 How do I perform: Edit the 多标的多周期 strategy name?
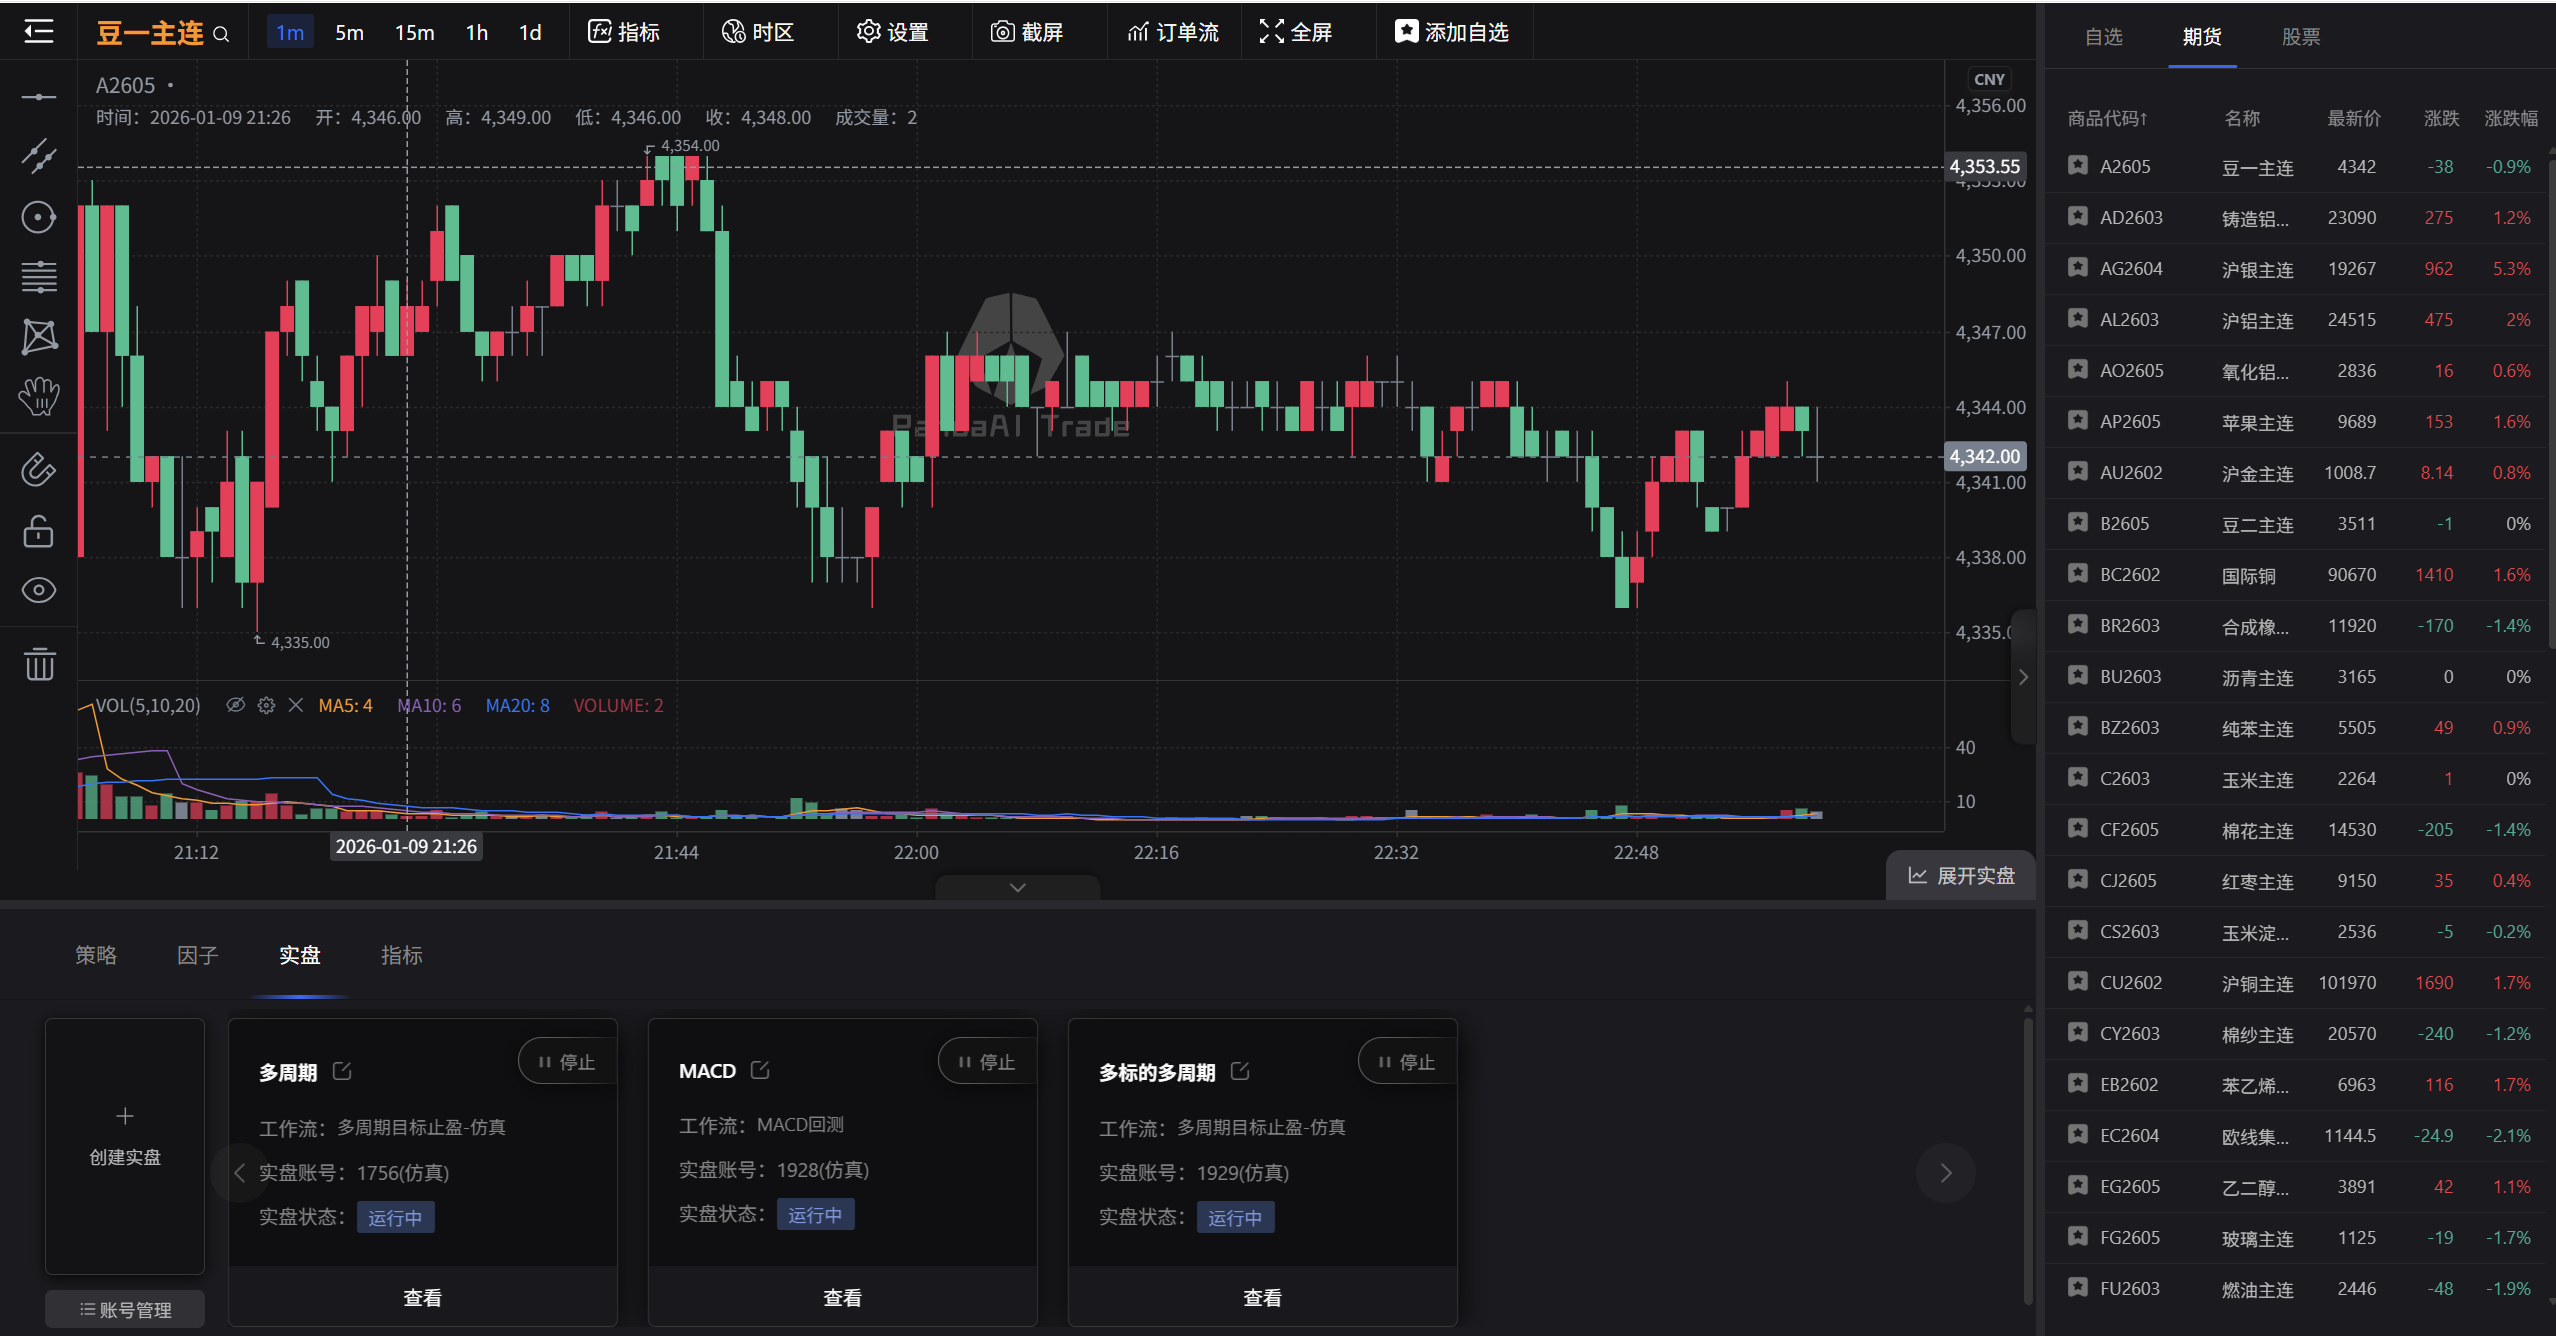pos(1240,1071)
